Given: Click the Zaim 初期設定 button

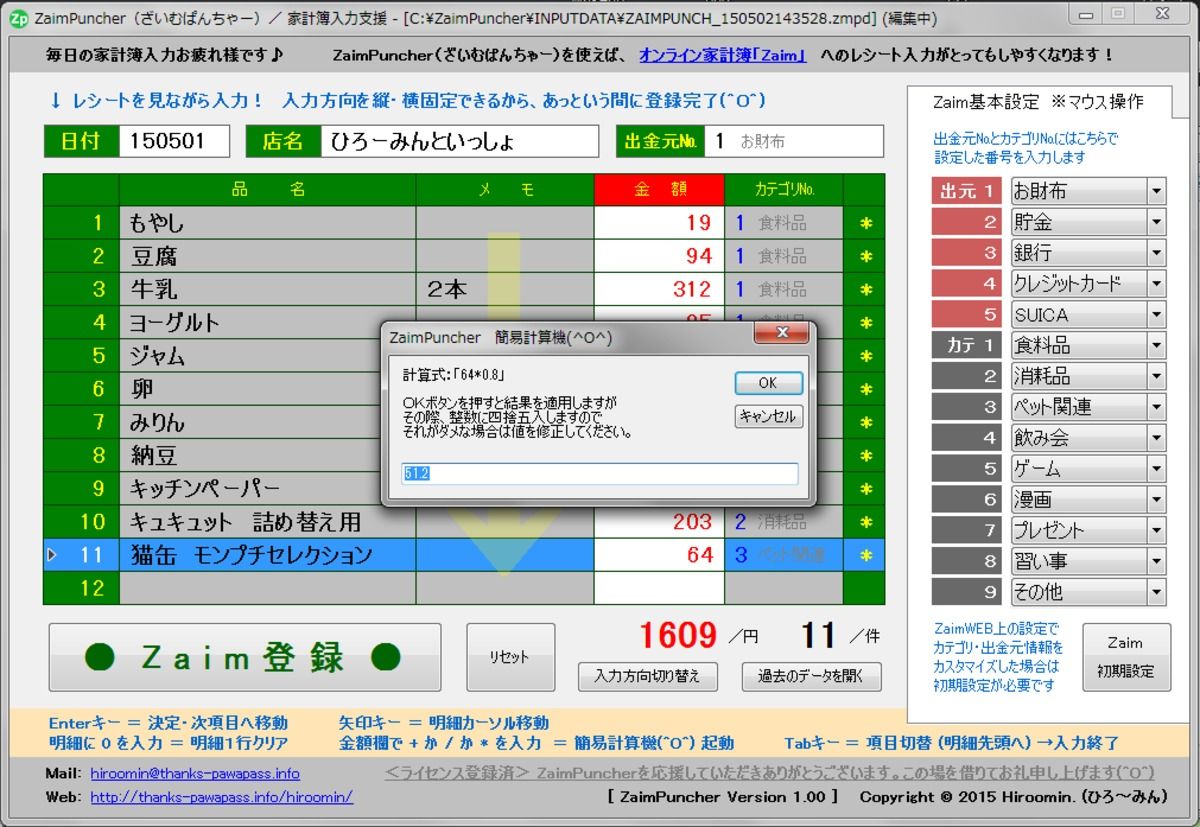Looking at the screenshot, I should [1125, 657].
